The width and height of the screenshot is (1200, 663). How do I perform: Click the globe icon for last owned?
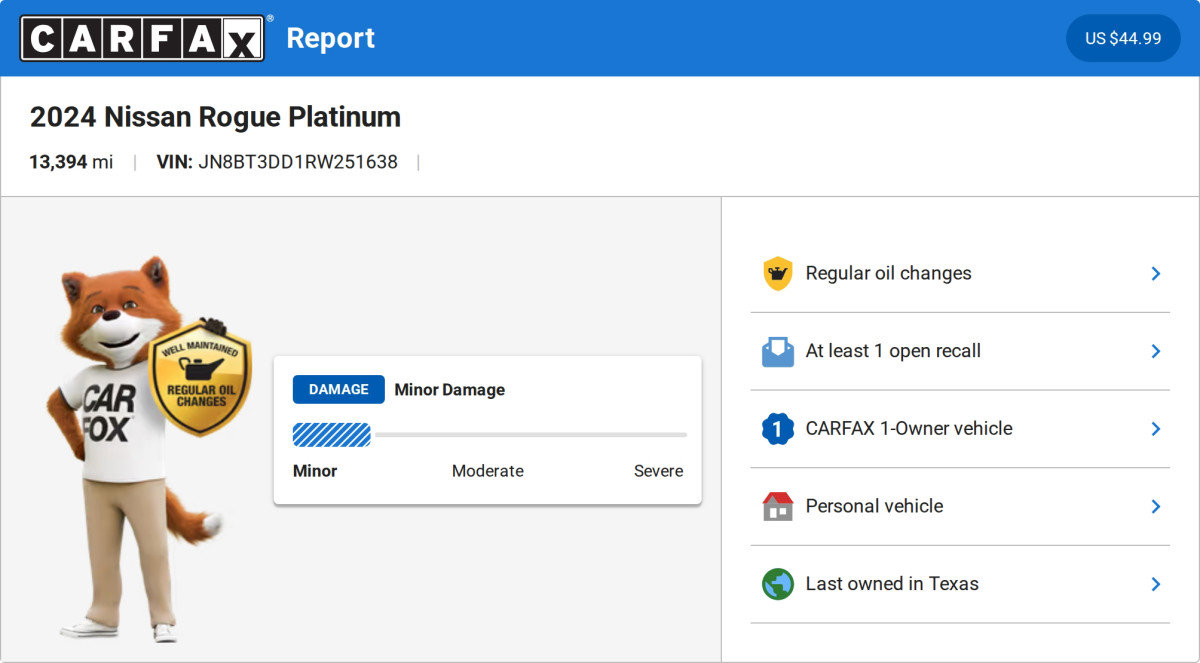pyautogui.click(x=777, y=584)
